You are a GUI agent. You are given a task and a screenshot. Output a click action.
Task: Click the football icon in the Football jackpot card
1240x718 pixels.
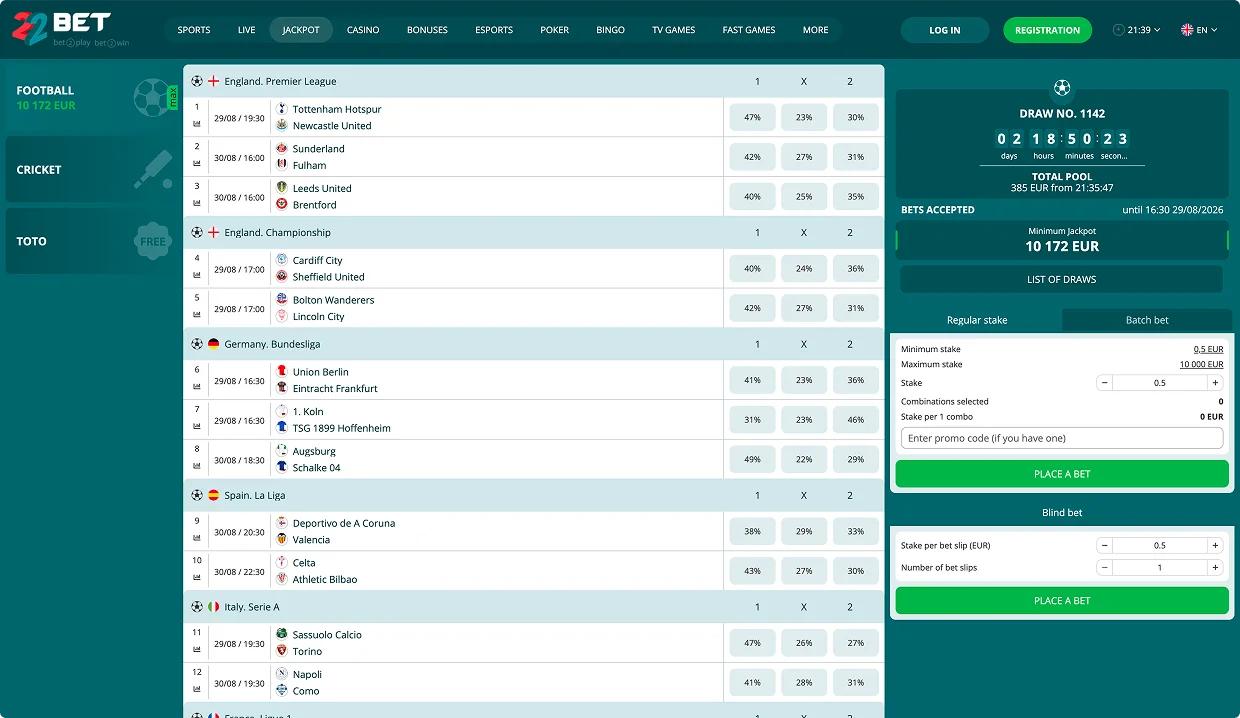152,97
